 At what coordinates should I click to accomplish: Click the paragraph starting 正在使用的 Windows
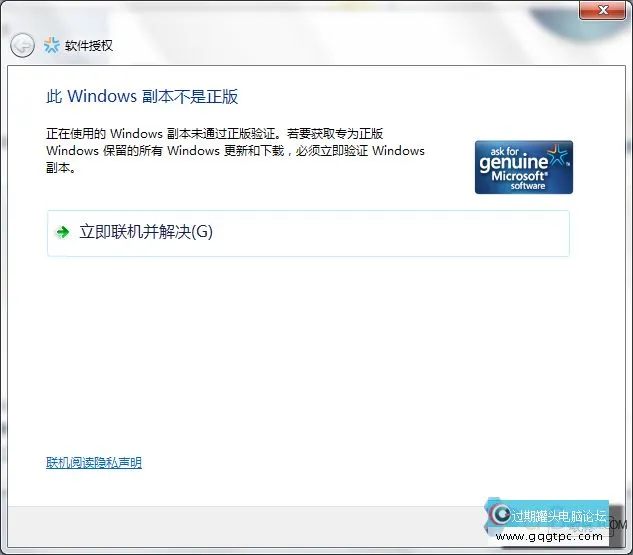pyautogui.click(x=235, y=151)
